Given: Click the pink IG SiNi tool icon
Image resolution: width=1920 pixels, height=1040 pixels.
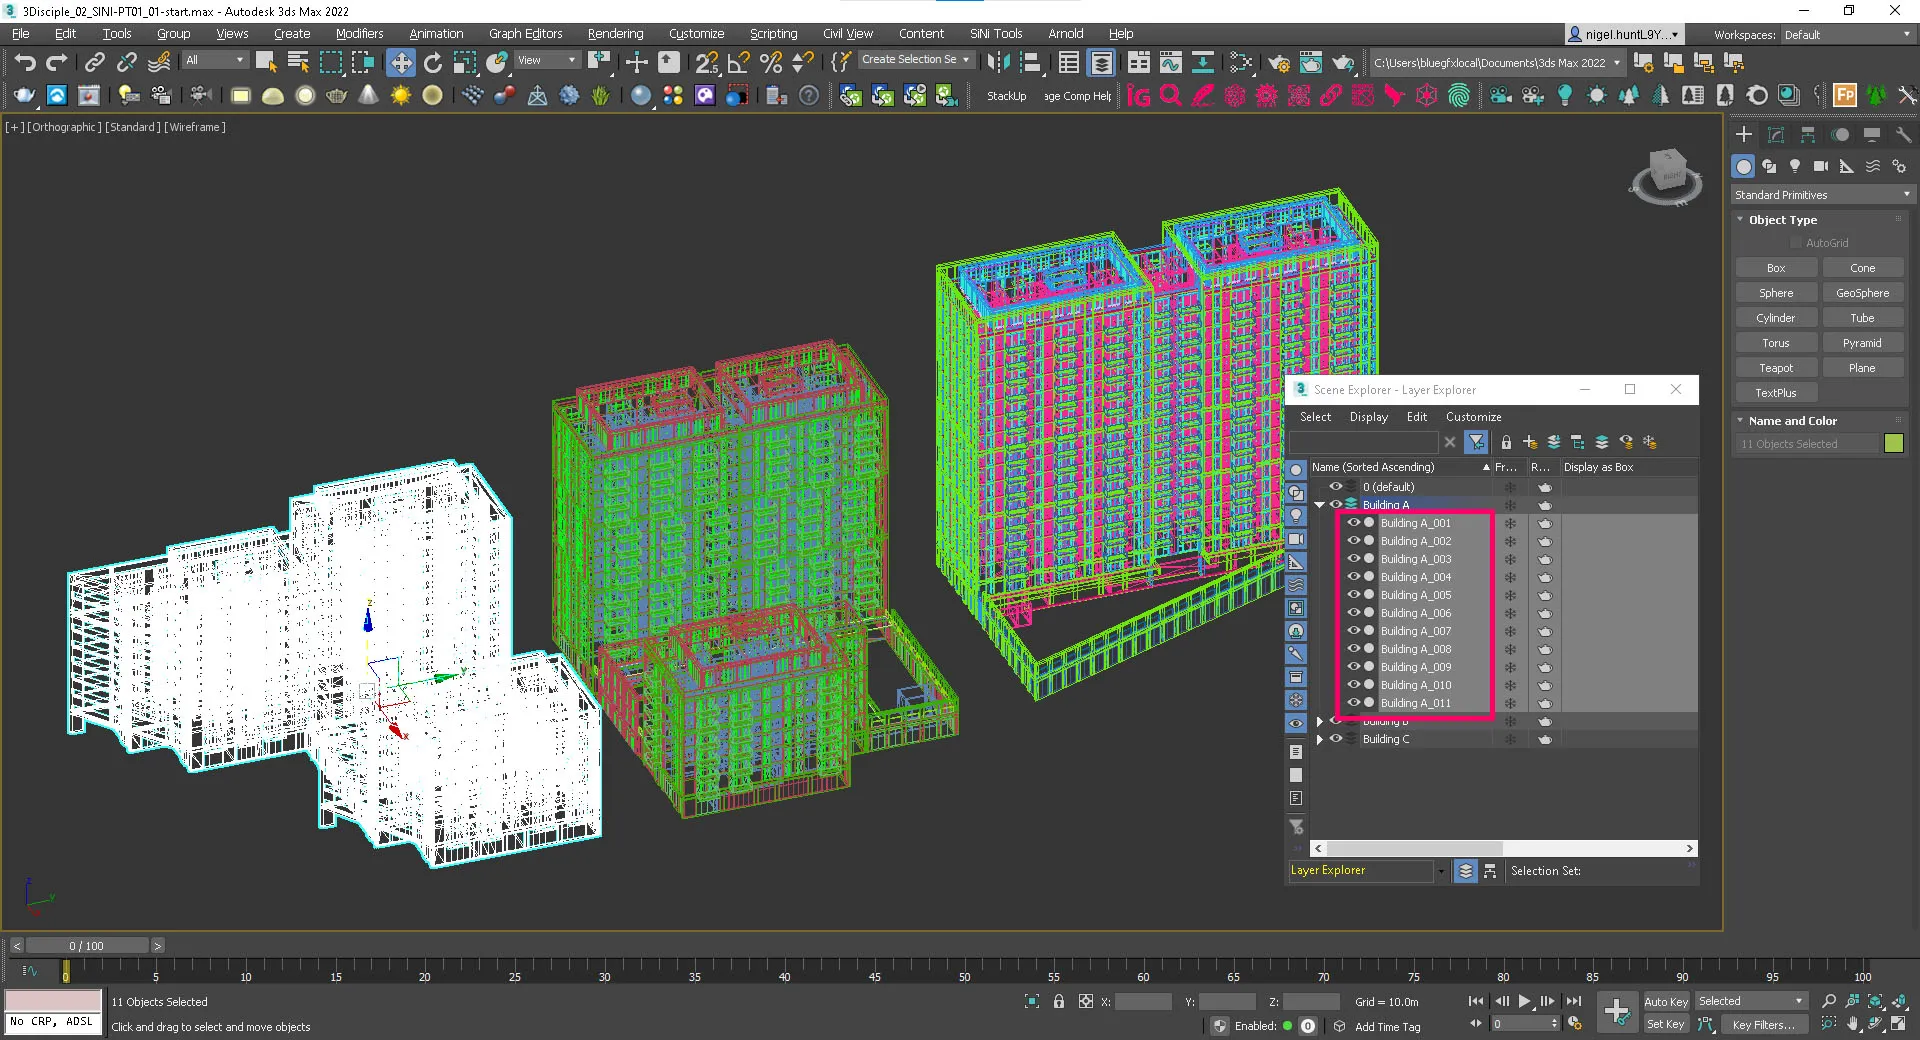Looking at the screenshot, I should pyautogui.click(x=1139, y=96).
